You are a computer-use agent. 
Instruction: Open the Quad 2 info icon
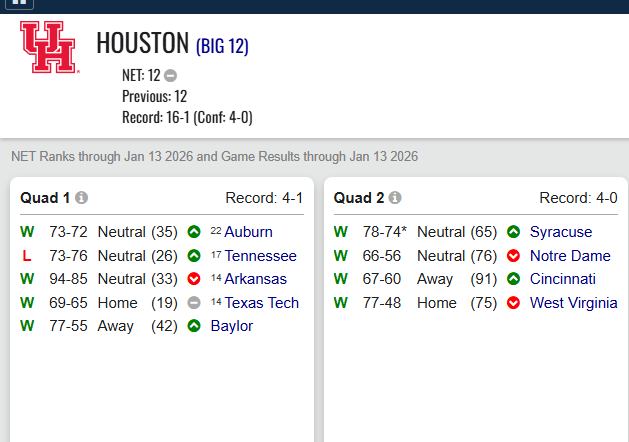pos(395,198)
